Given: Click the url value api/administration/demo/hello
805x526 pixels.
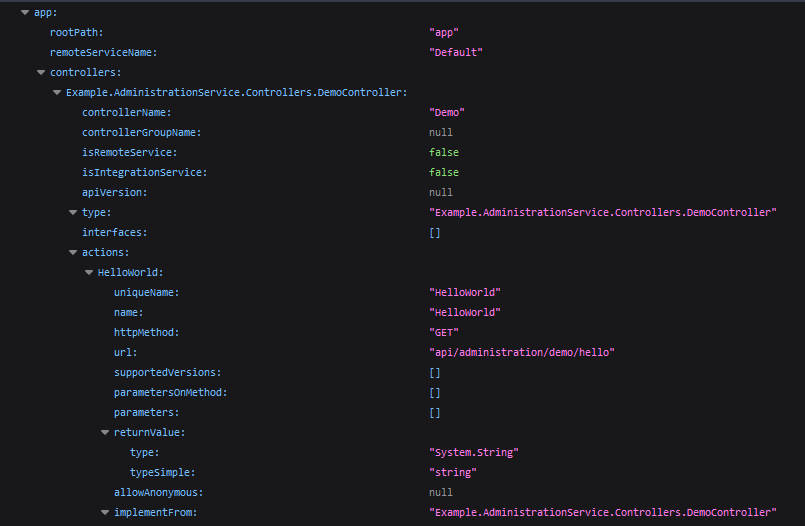Looking at the screenshot, I should [x=521, y=353].
